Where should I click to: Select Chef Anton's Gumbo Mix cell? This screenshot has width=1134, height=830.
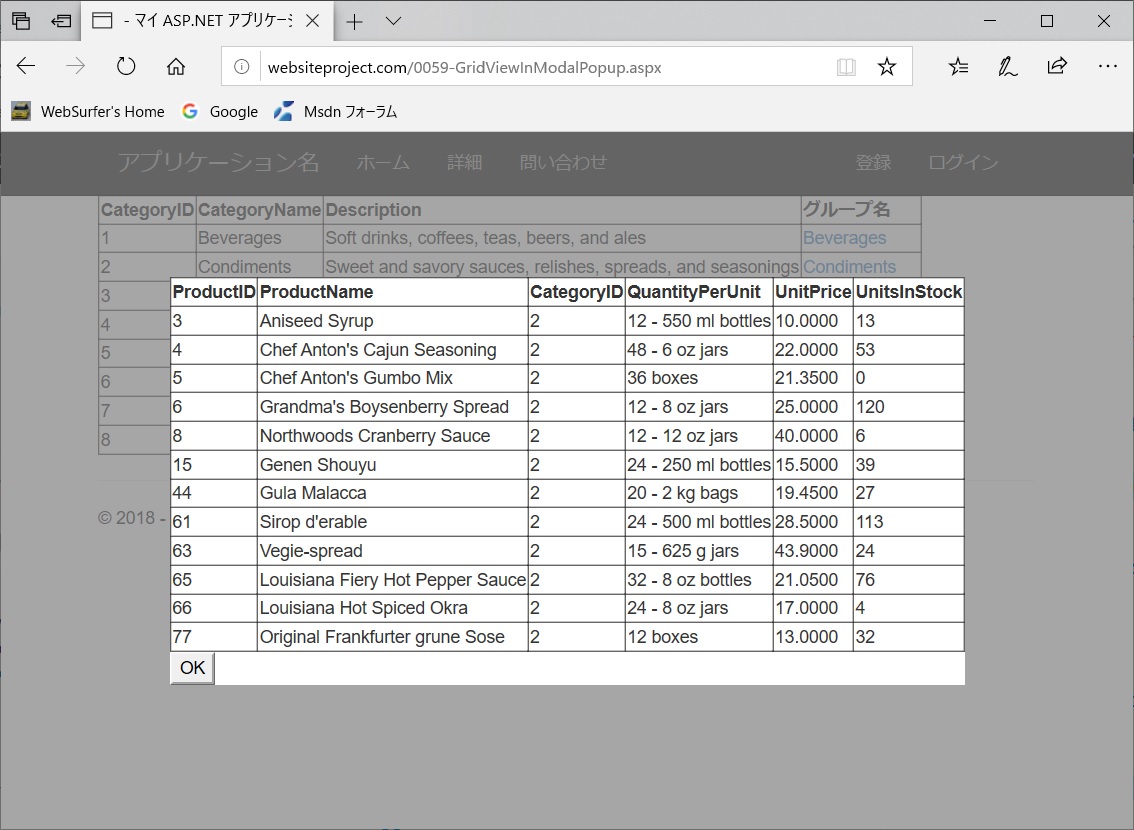click(x=393, y=378)
